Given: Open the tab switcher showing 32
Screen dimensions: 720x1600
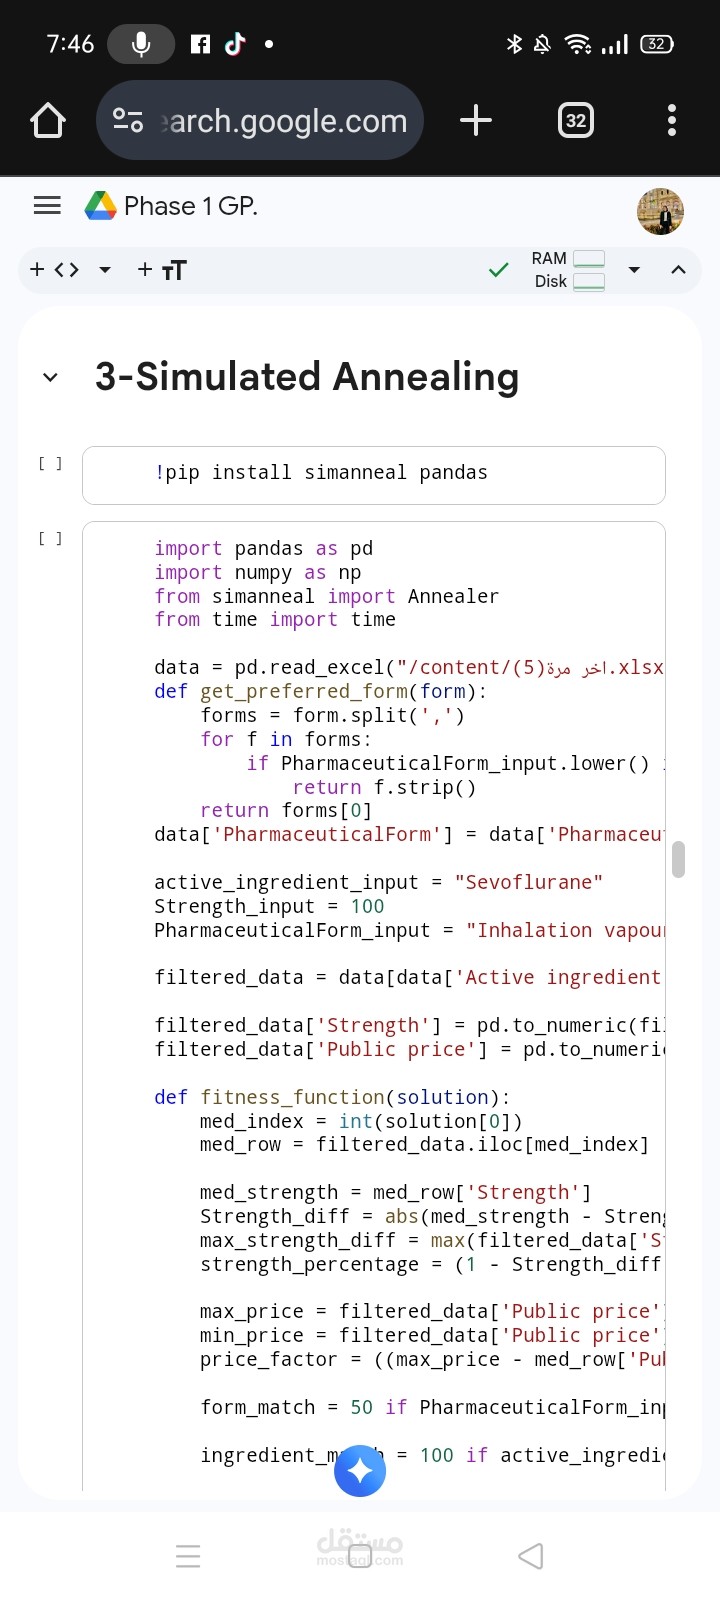Looking at the screenshot, I should (x=575, y=121).
